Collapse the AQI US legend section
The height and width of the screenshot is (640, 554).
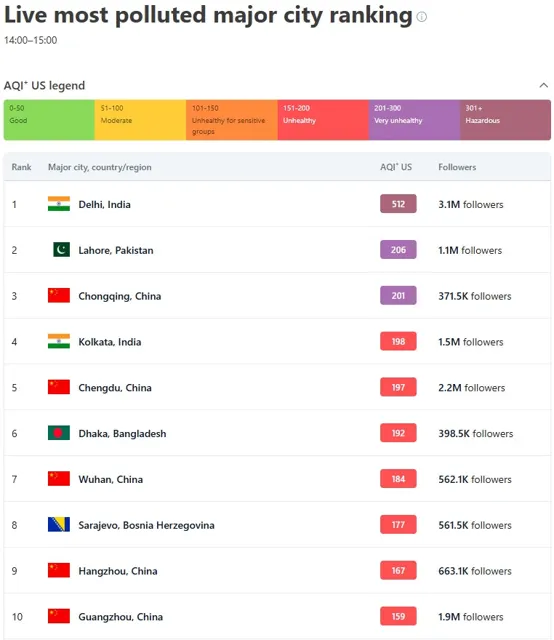point(543,85)
